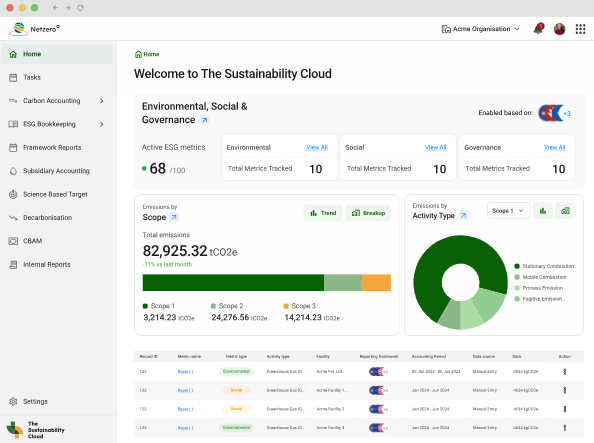The width and height of the screenshot is (594, 443).
Task: Click the Home house icon in sidebar
Action: [x=13, y=54]
